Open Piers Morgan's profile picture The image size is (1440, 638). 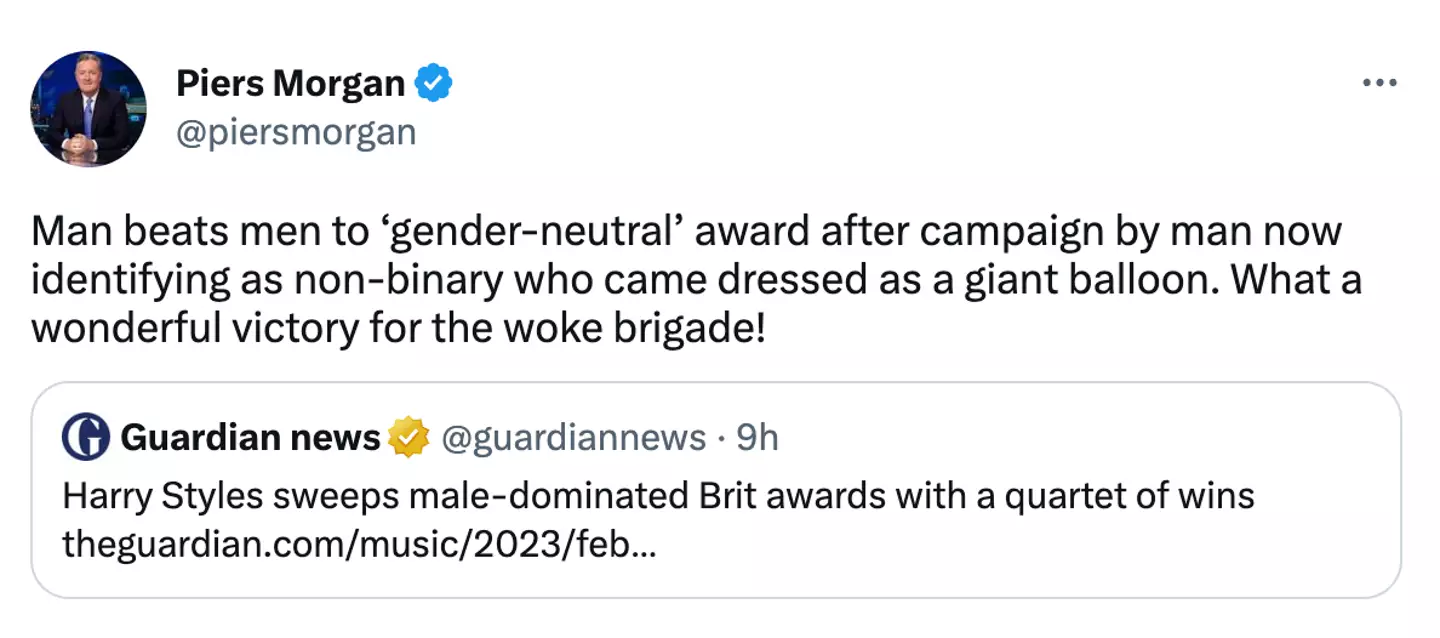(x=88, y=109)
